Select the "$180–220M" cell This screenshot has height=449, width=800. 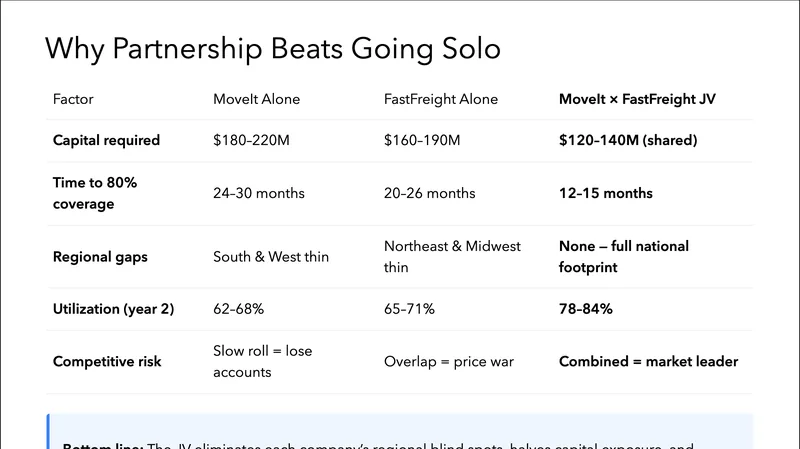(x=251, y=141)
